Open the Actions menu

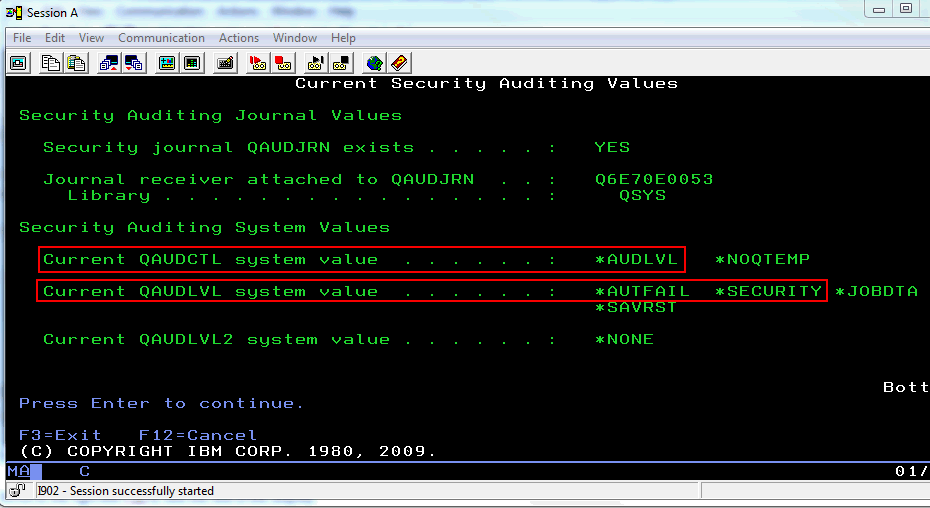tap(238, 38)
